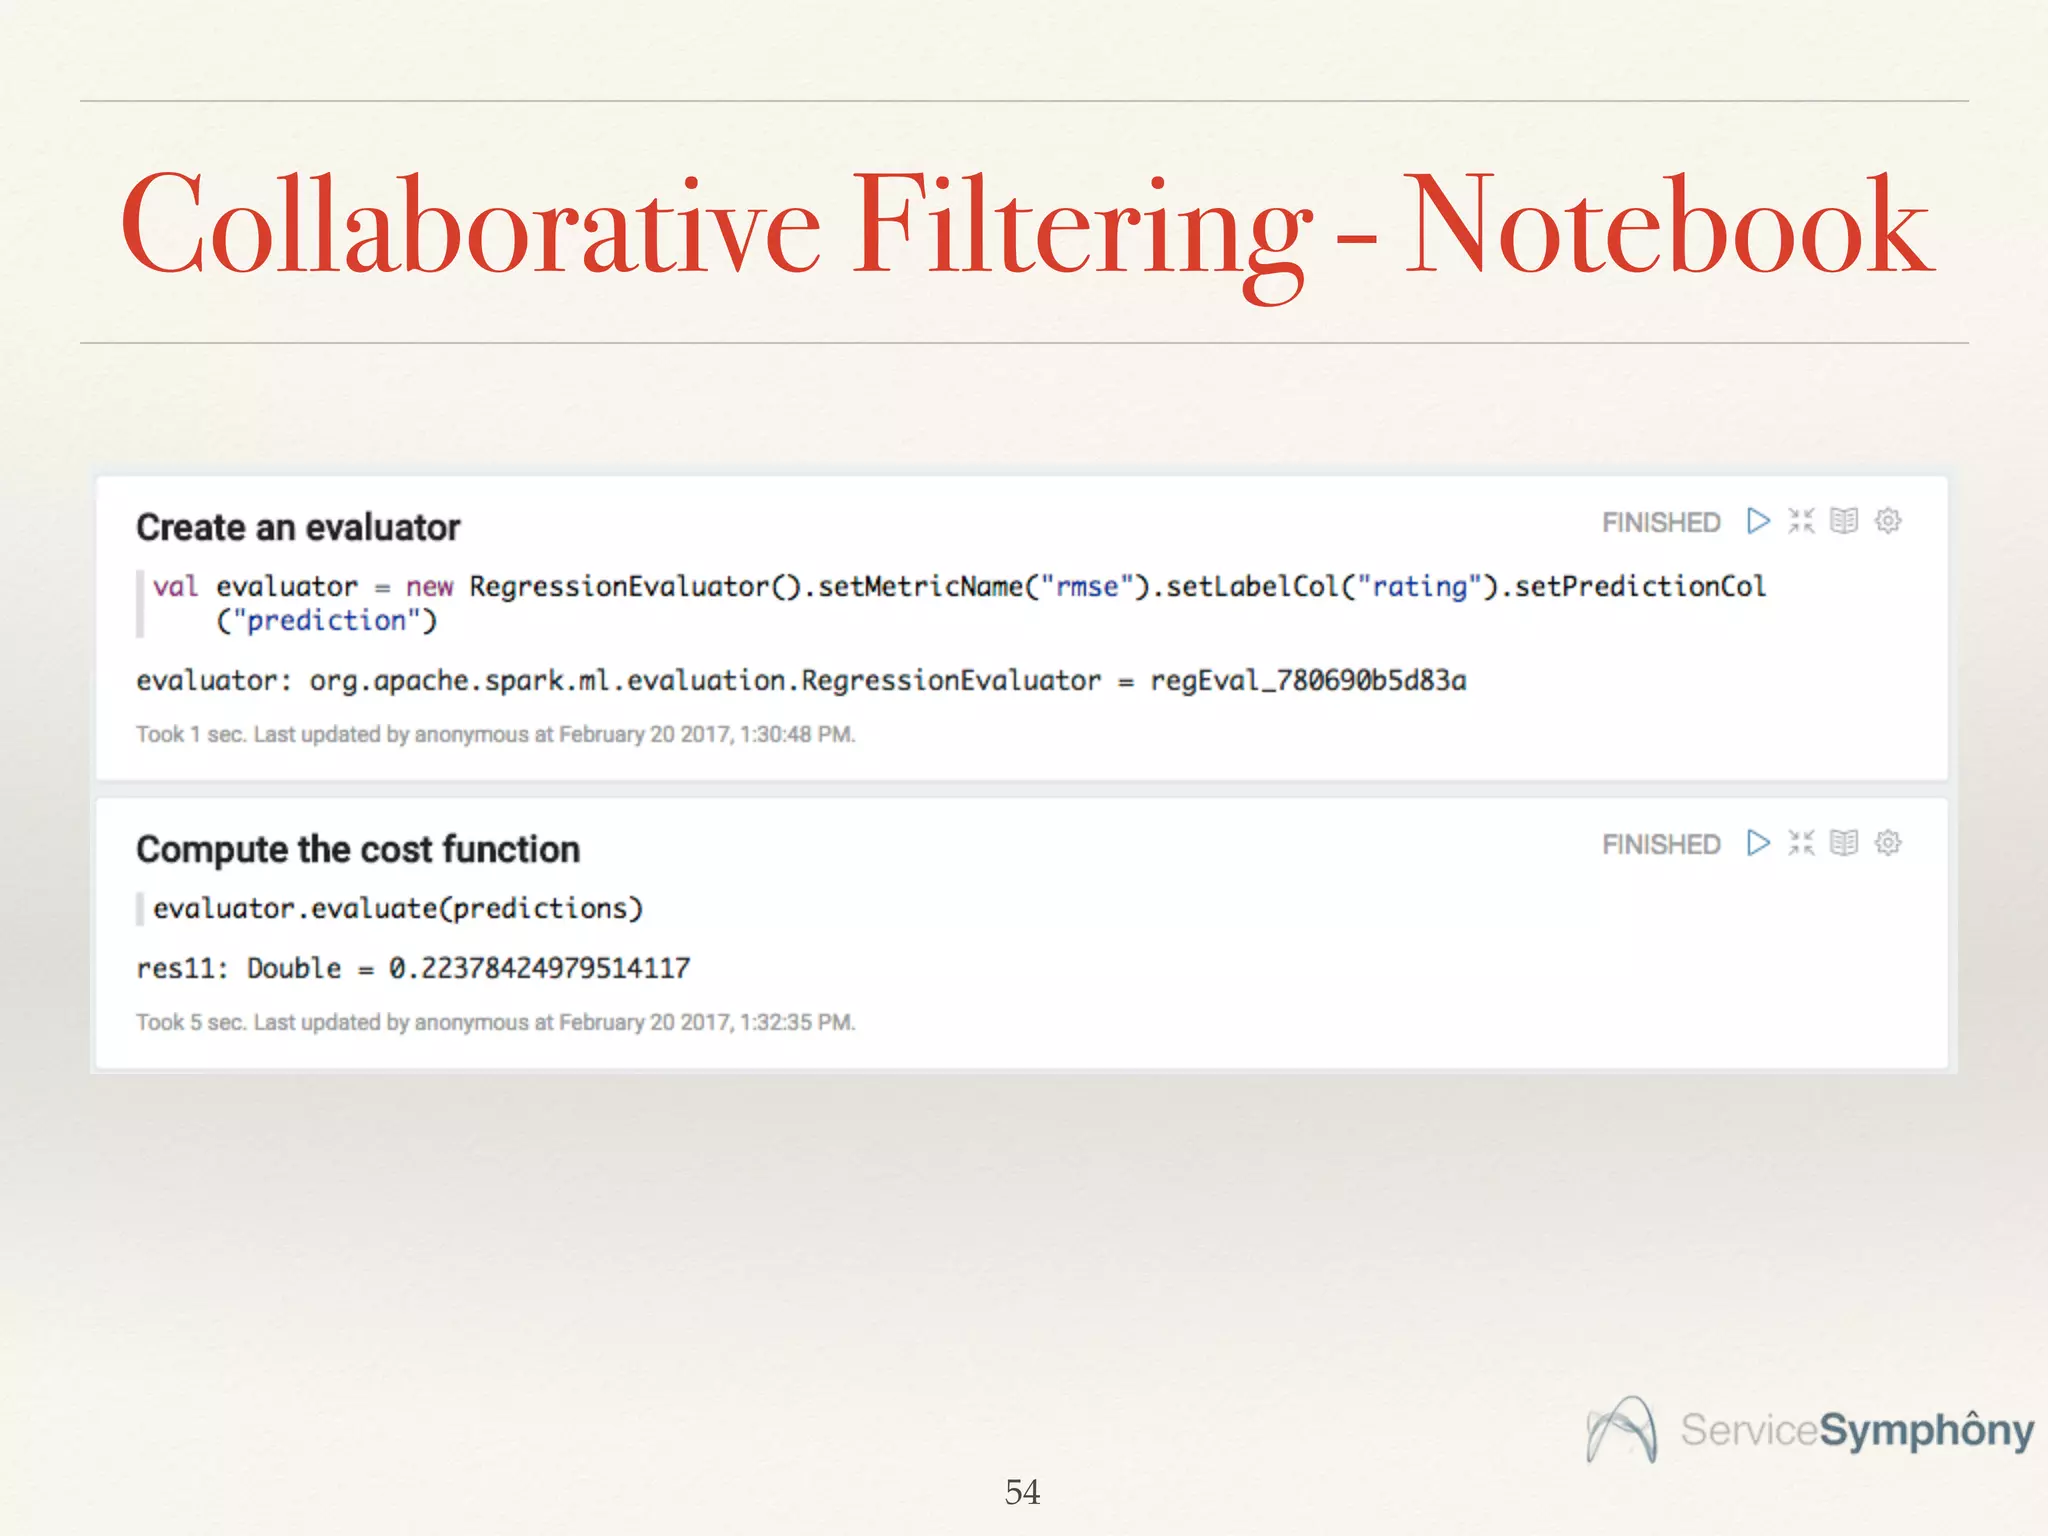Viewport: 2048px width, 1536px height.
Task: Click the 1:32:35 PM timestamp line
Action: pyautogui.click(x=495, y=1023)
